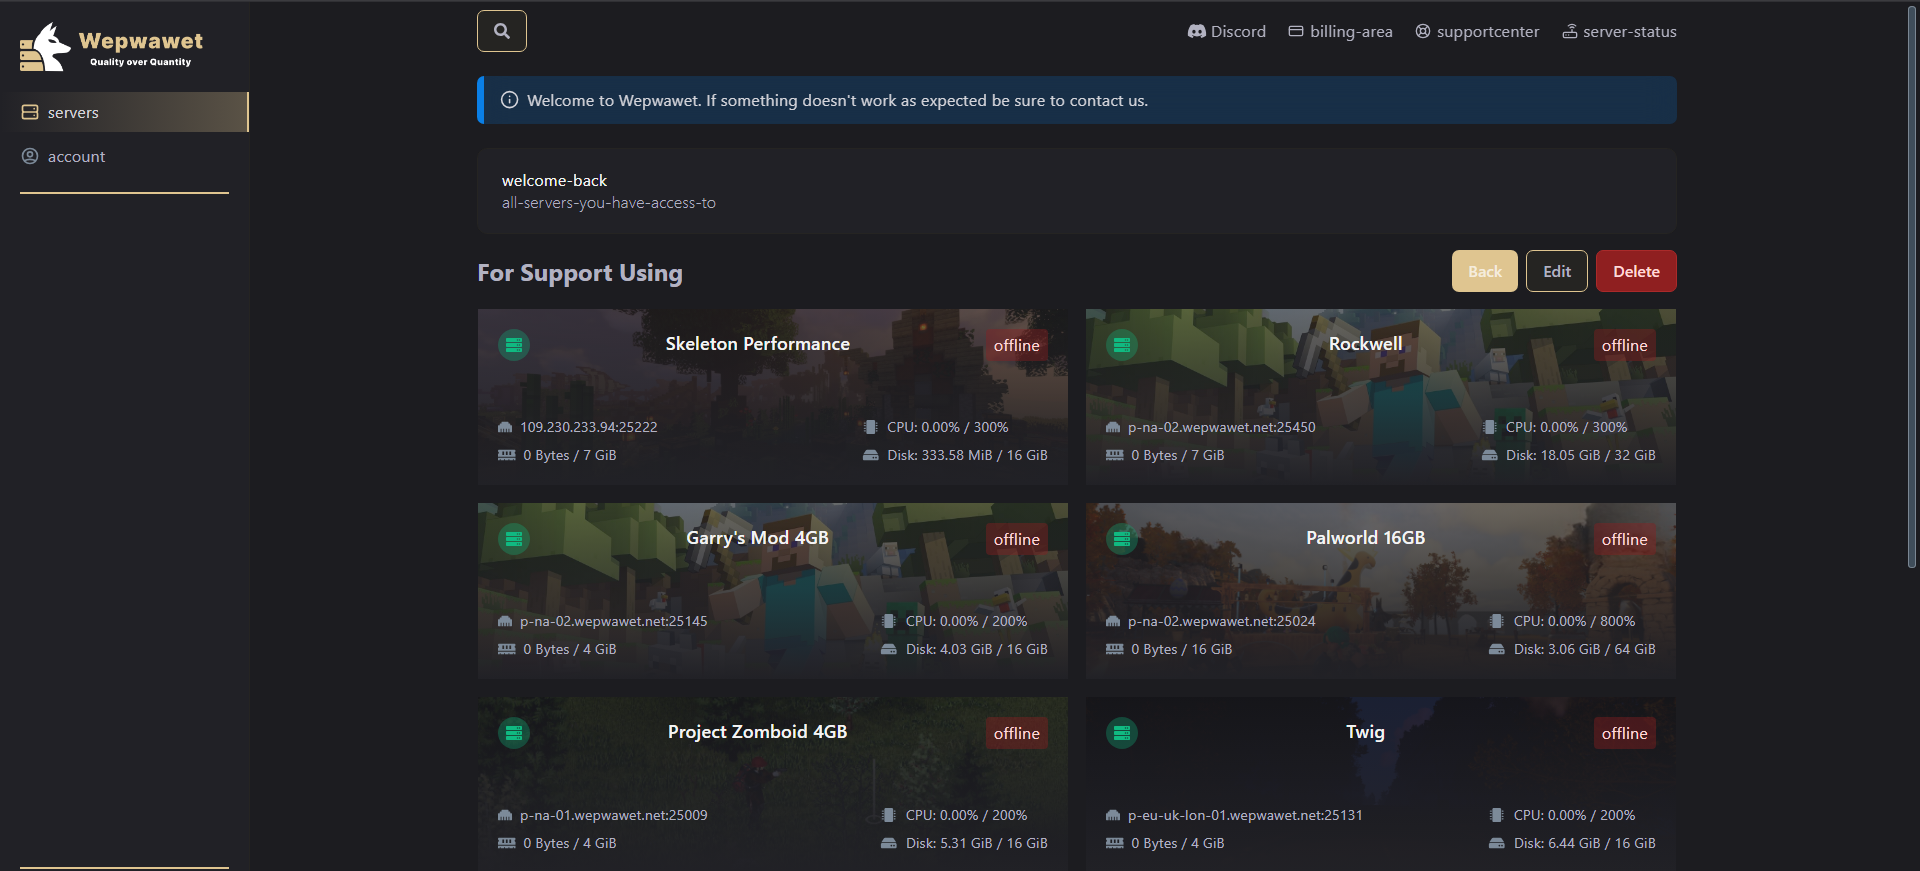The height and width of the screenshot is (871, 1920).
Task: Open the Twig server title
Action: point(1366,731)
